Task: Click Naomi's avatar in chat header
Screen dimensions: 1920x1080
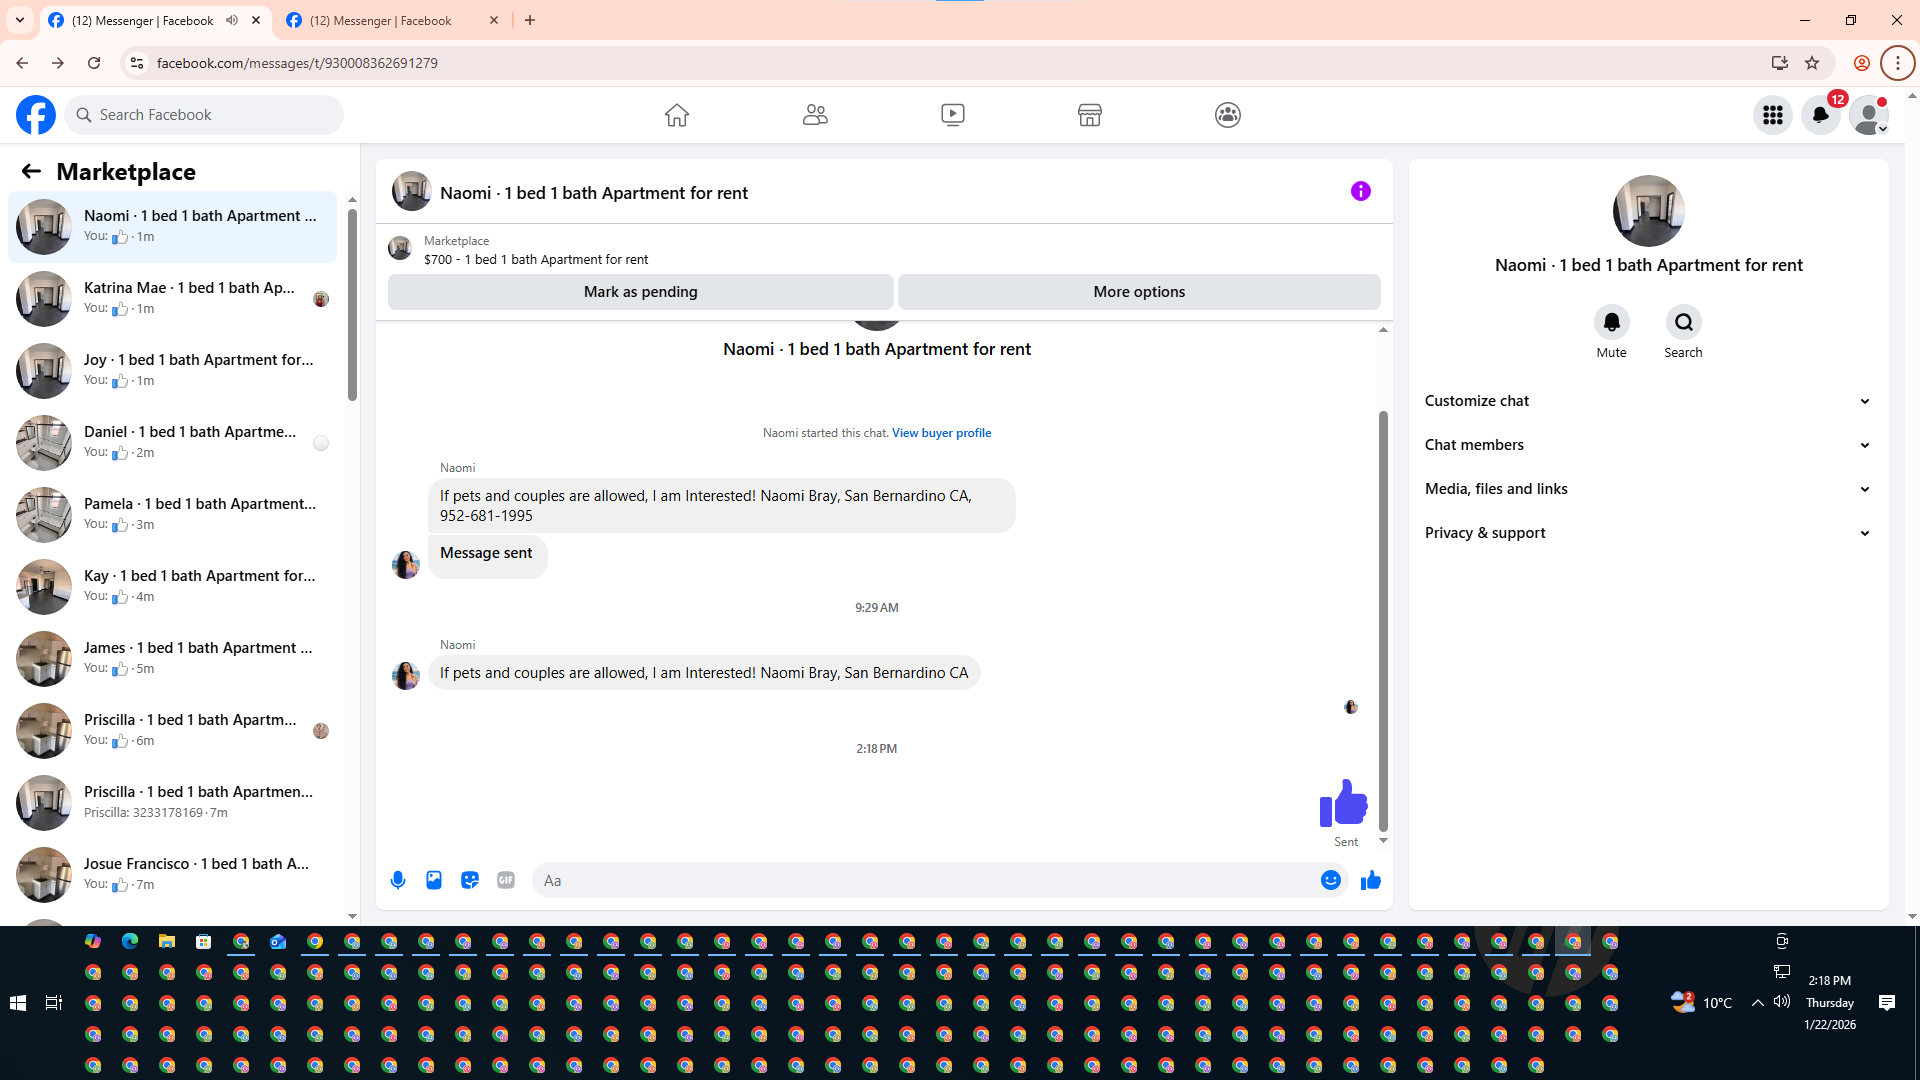Action: (x=411, y=191)
